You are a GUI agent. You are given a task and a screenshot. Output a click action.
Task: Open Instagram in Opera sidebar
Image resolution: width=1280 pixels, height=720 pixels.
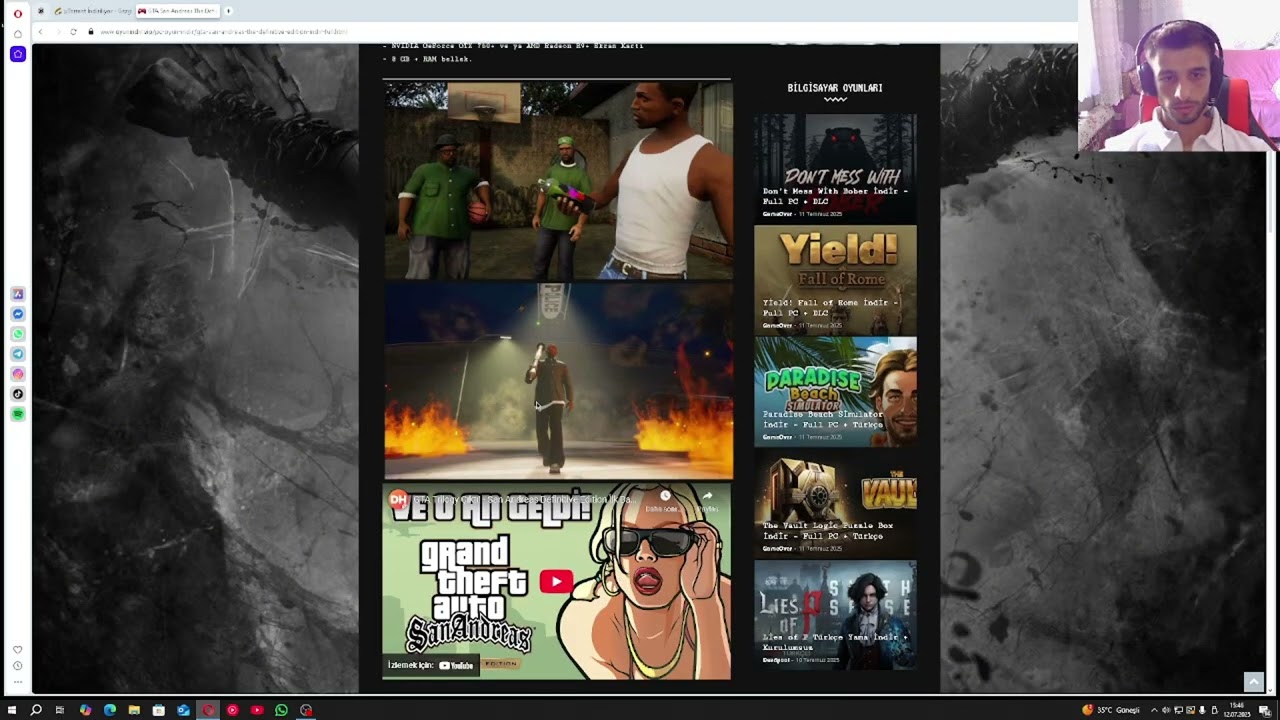pyautogui.click(x=18, y=374)
